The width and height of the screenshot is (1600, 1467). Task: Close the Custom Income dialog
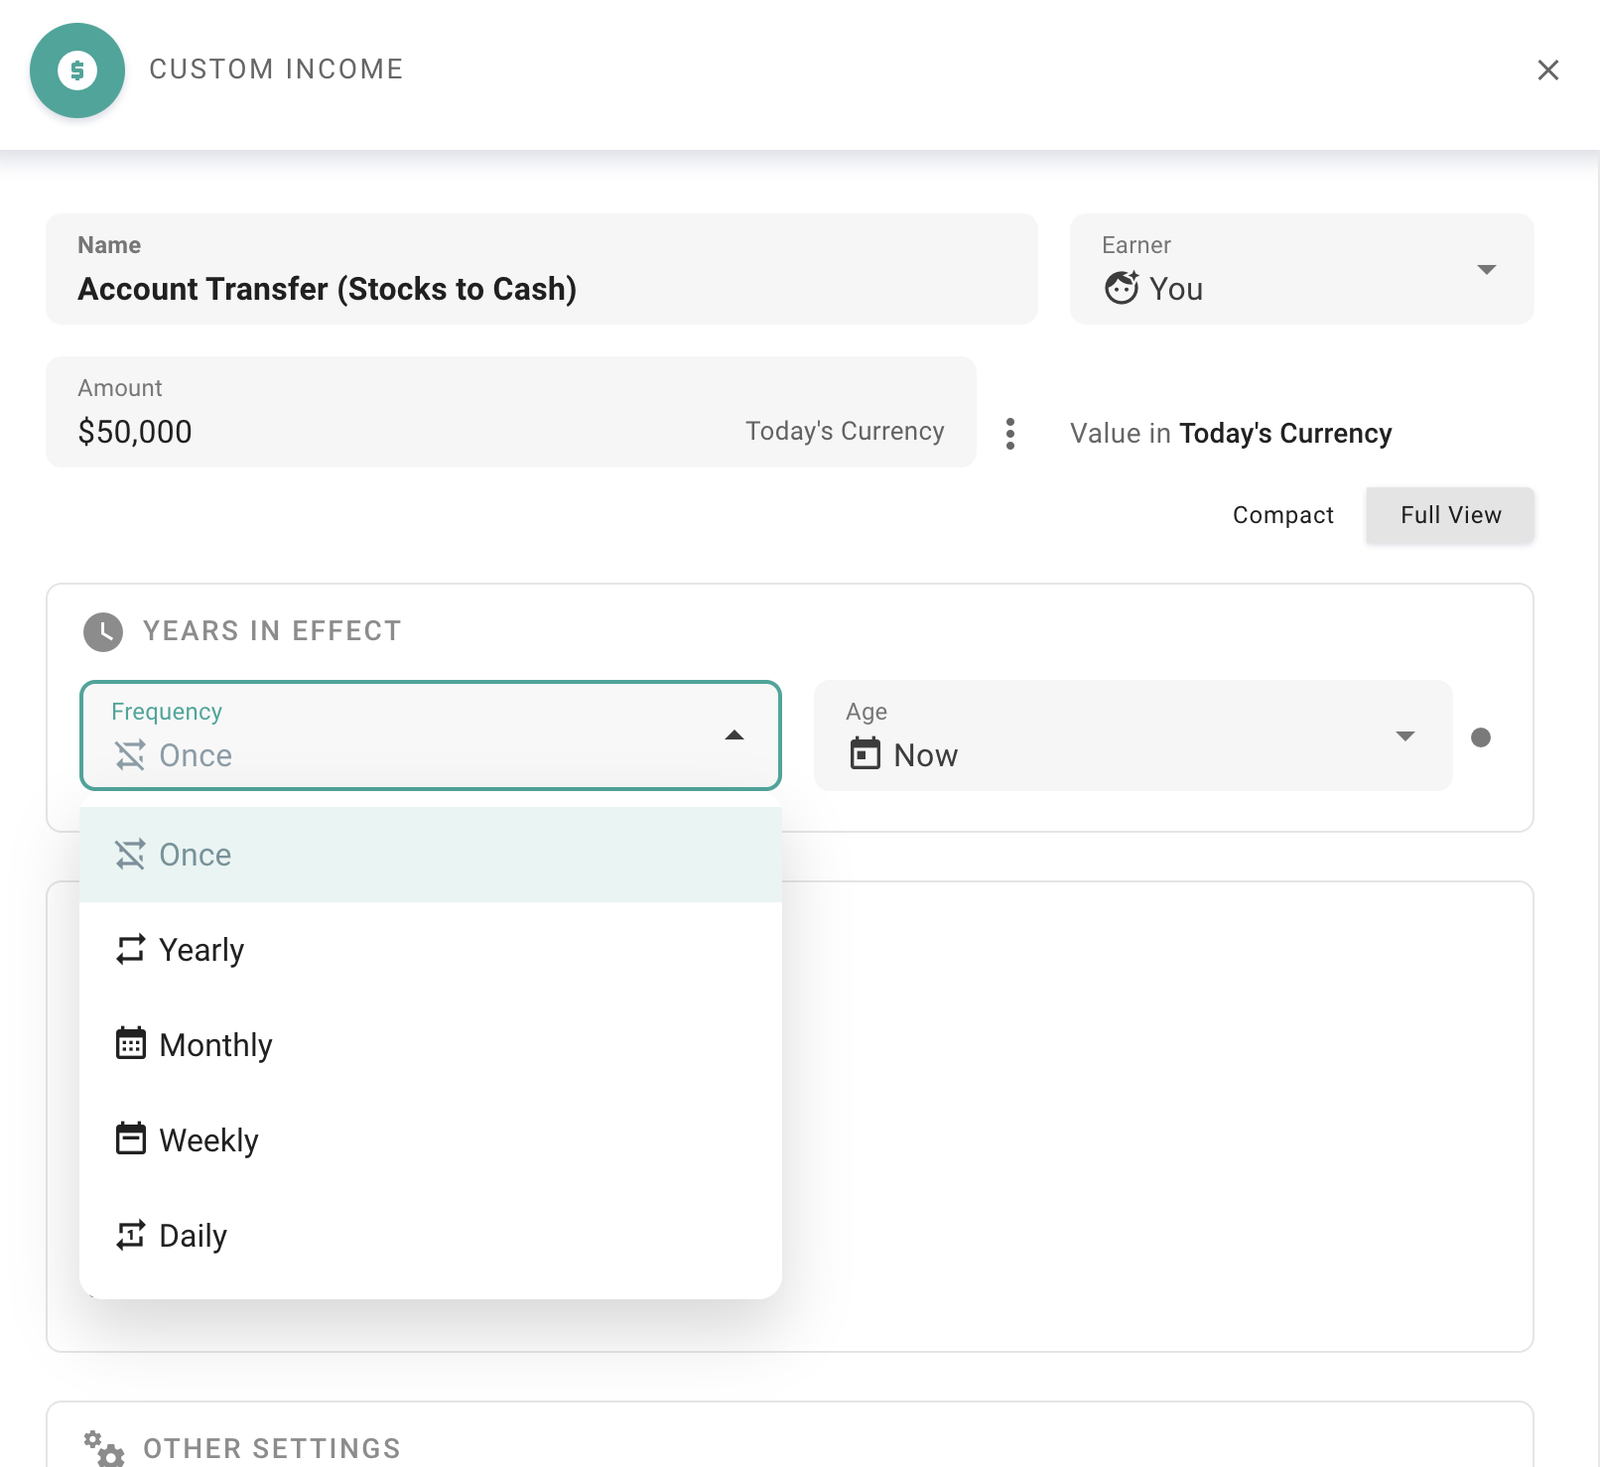coord(1547,70)
